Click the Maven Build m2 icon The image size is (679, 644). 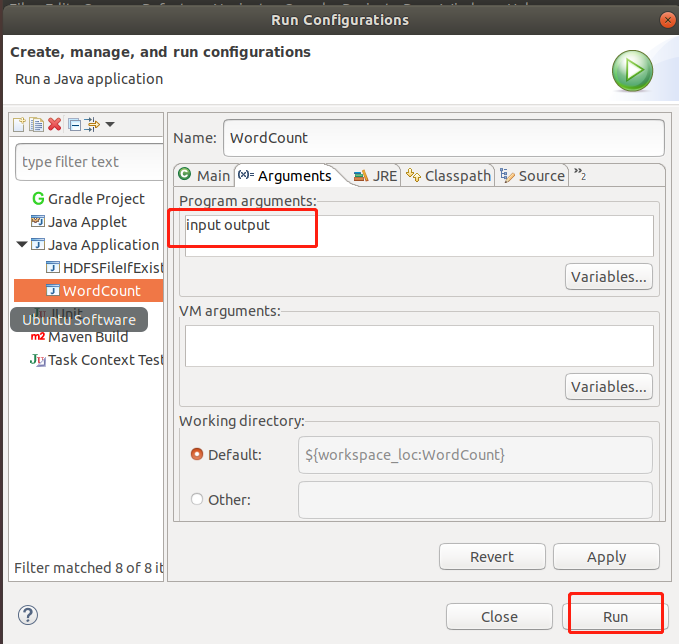click(38, 337)
